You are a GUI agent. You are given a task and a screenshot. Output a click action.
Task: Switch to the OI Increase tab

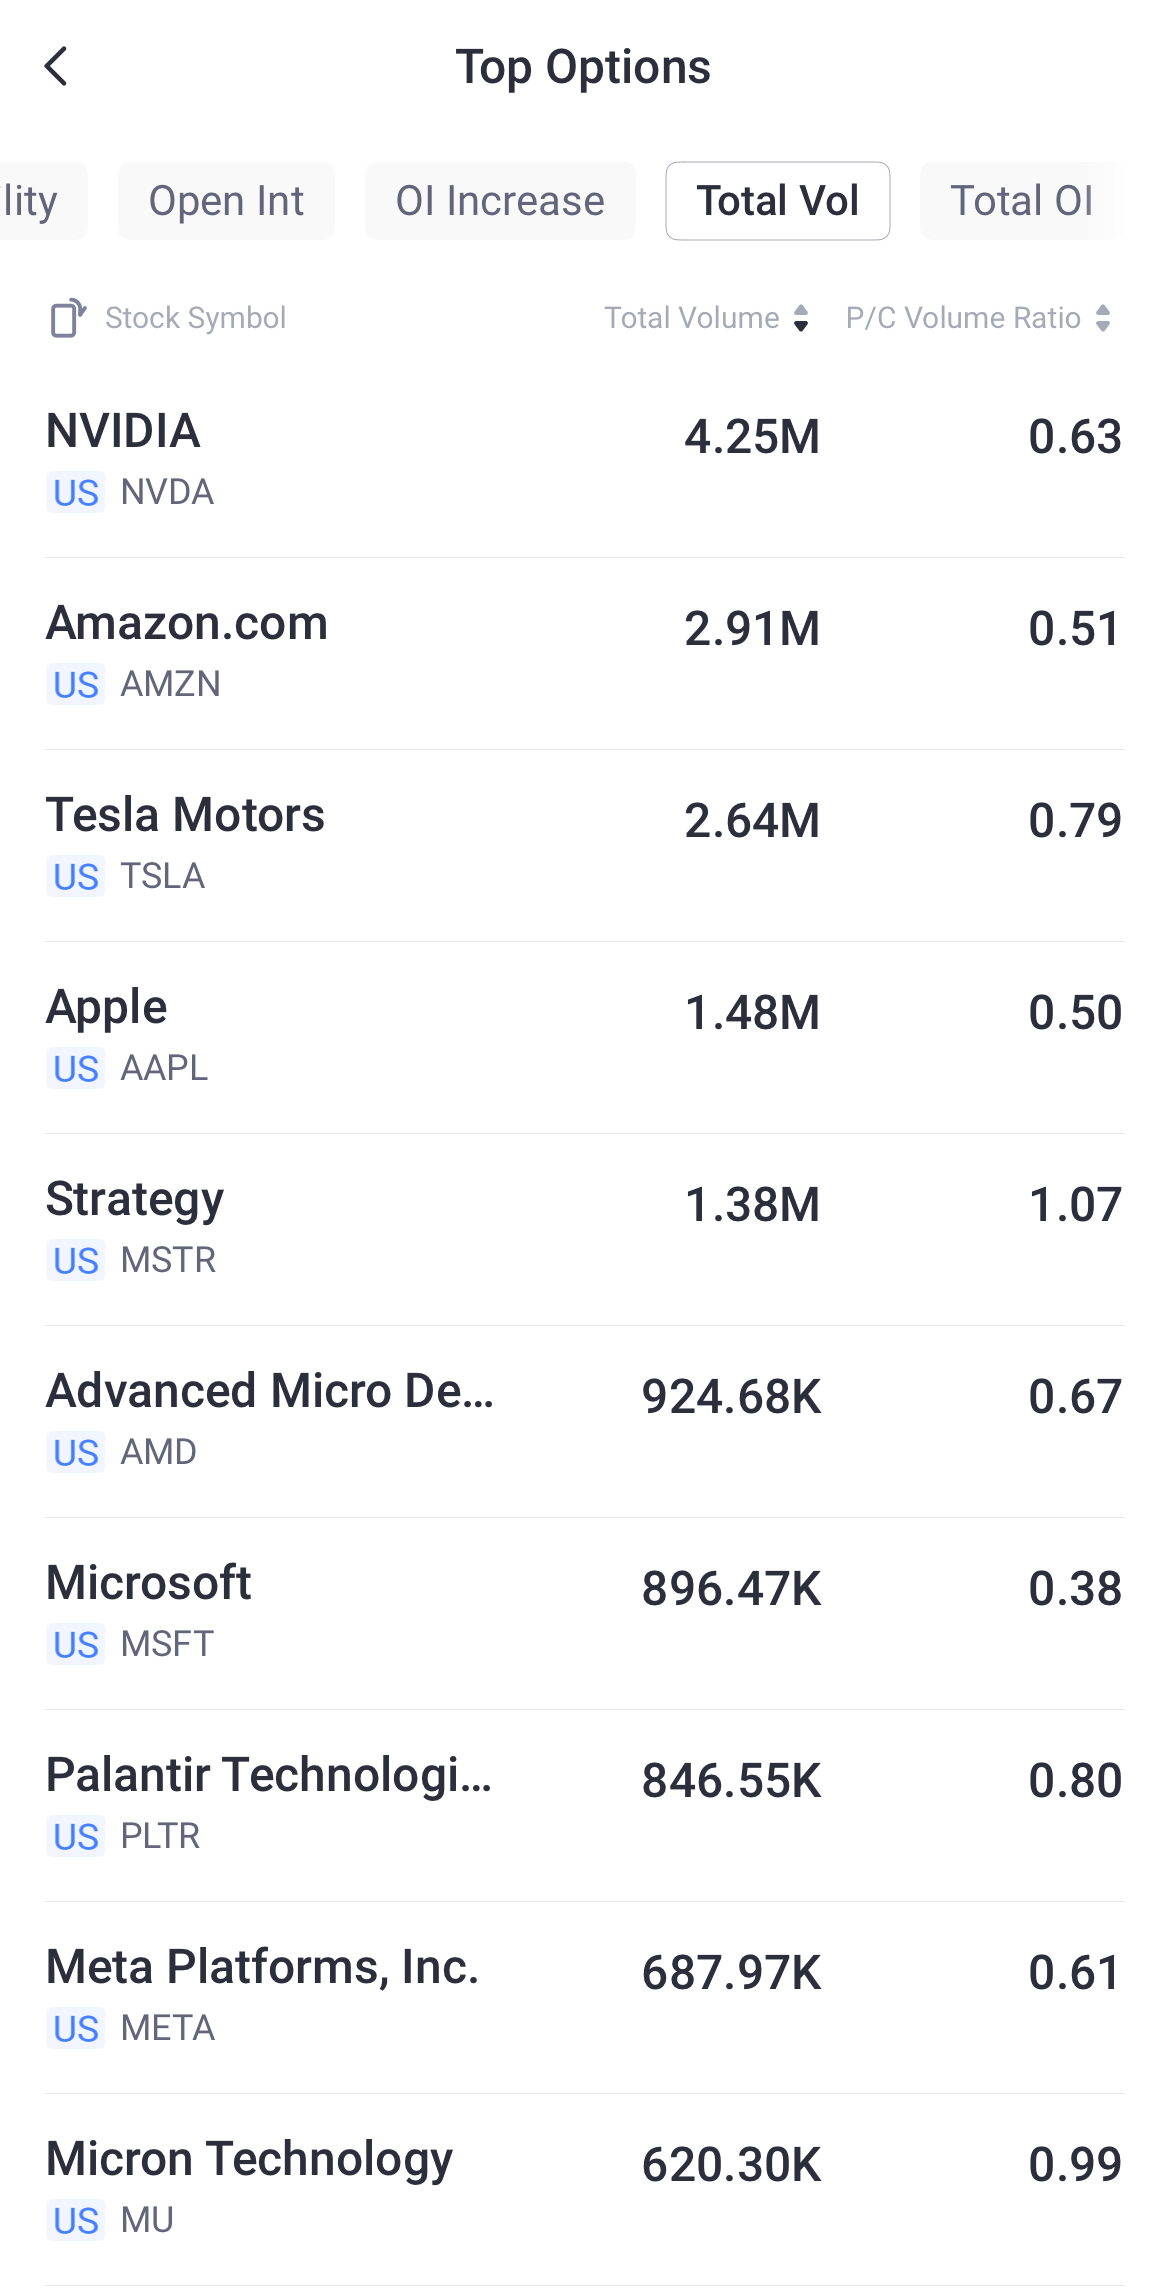[500, 201]
